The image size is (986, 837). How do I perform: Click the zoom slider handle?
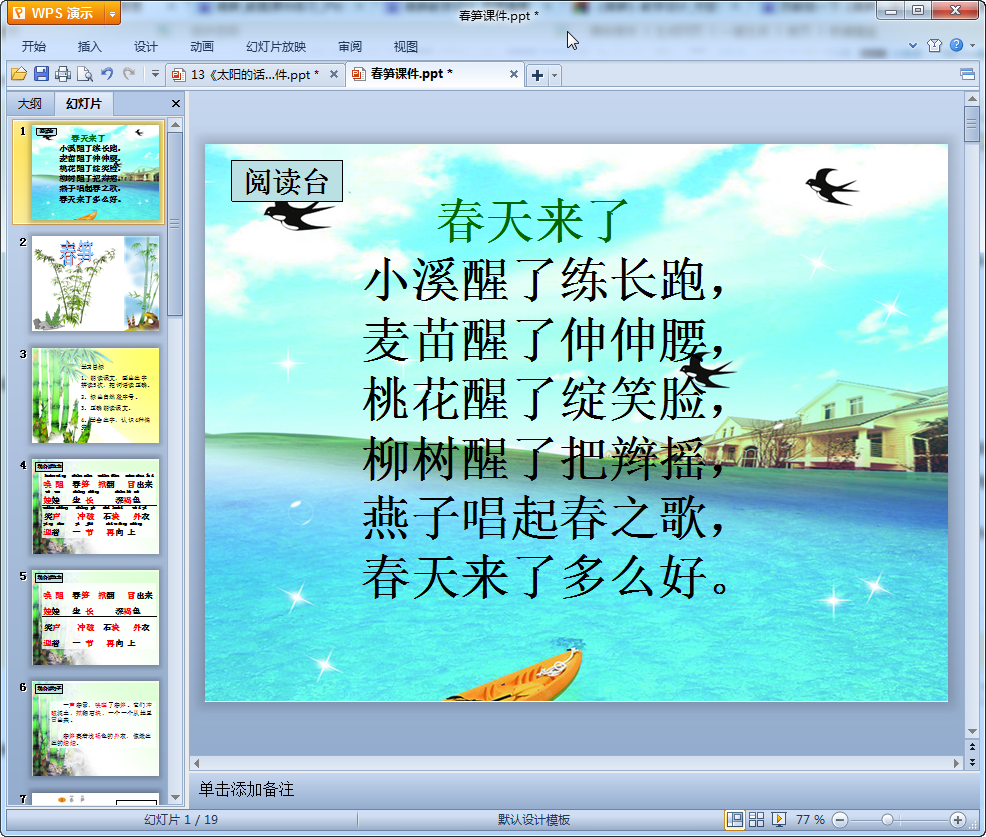click(x=887, y=819)
